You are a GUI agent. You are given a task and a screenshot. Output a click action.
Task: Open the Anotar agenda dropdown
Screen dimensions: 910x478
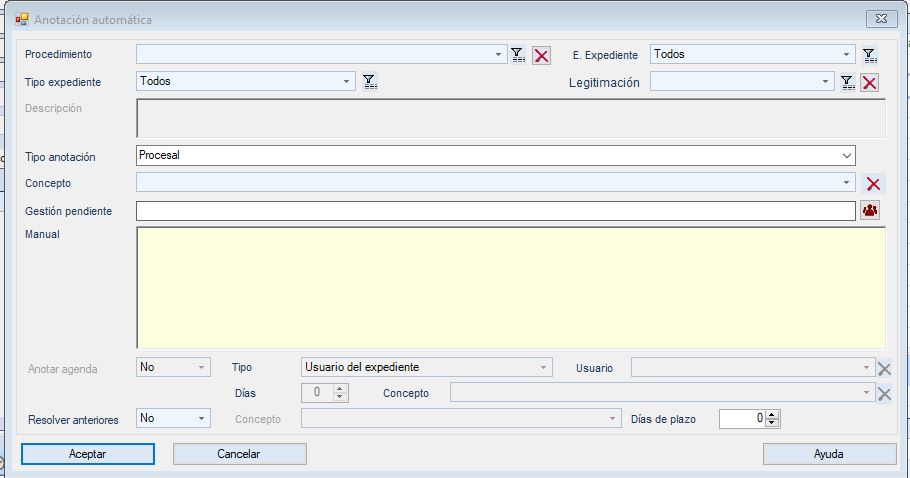pos(202,368)
